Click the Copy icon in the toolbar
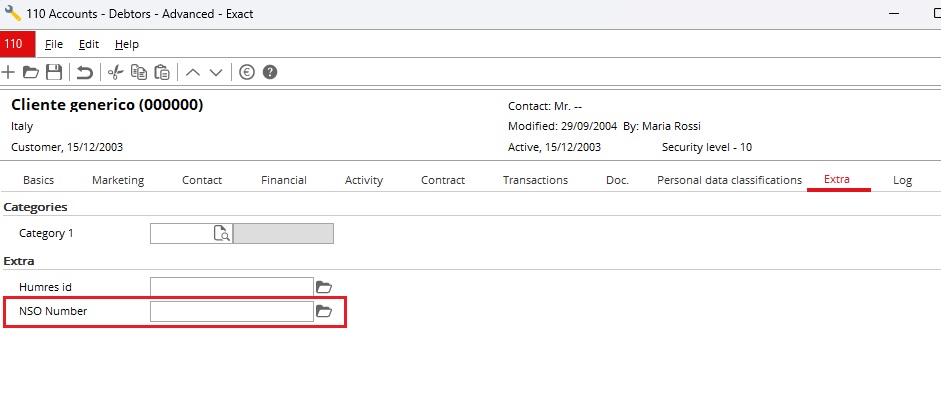This screenshot has width=941, height=393. (139, 73)
